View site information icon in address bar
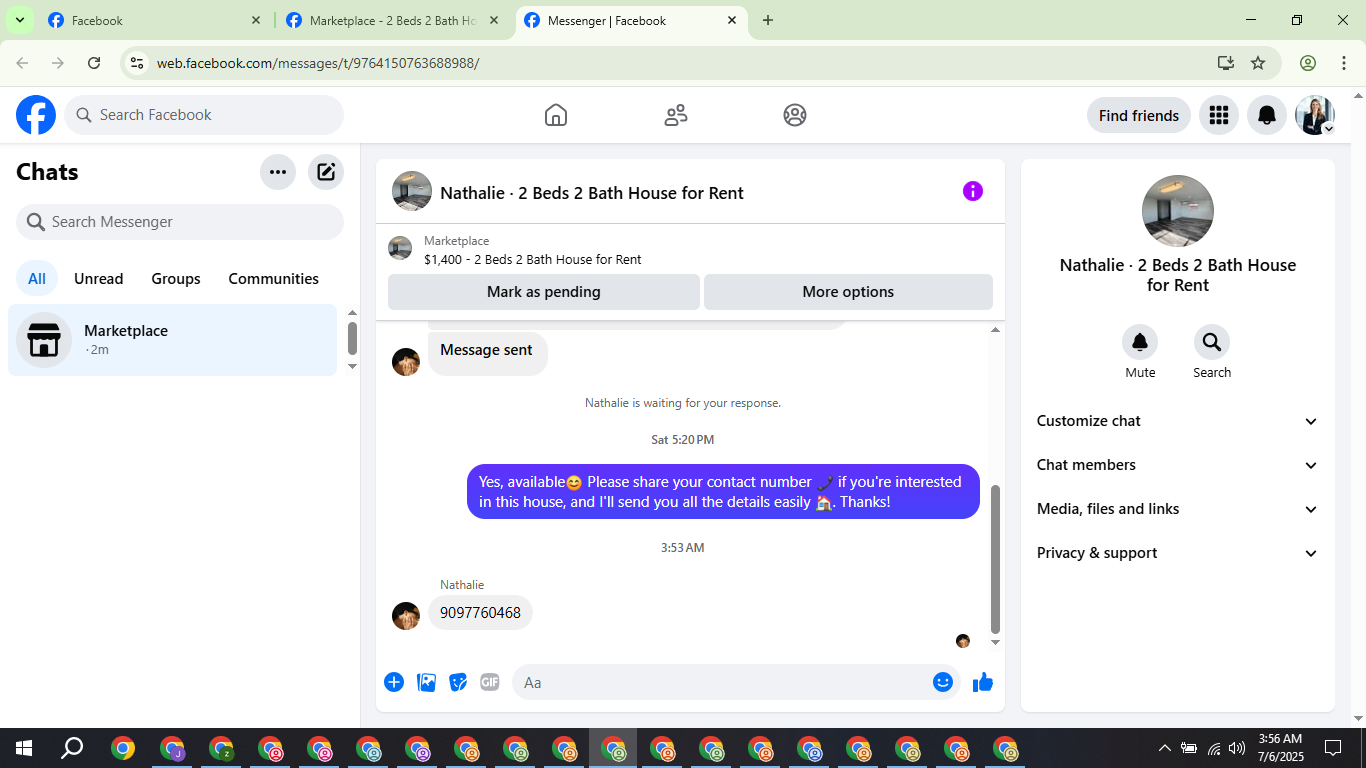The width and height of the screenshot is (1366, 768). [x=138, y=63]
